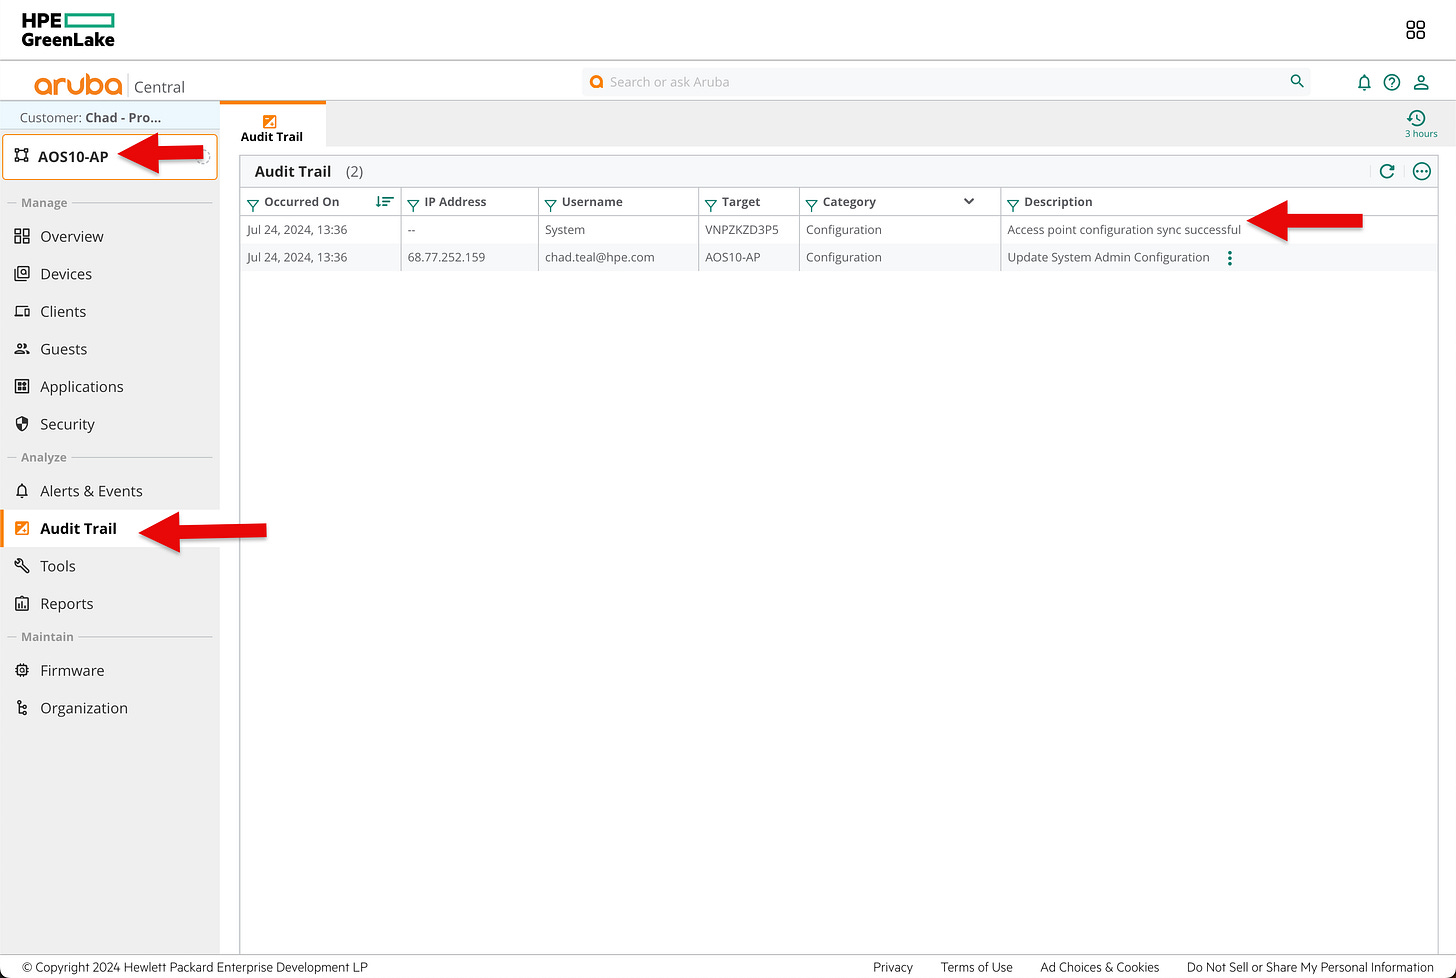
Task: Select Devices in the sidebar
Action: 66,273
